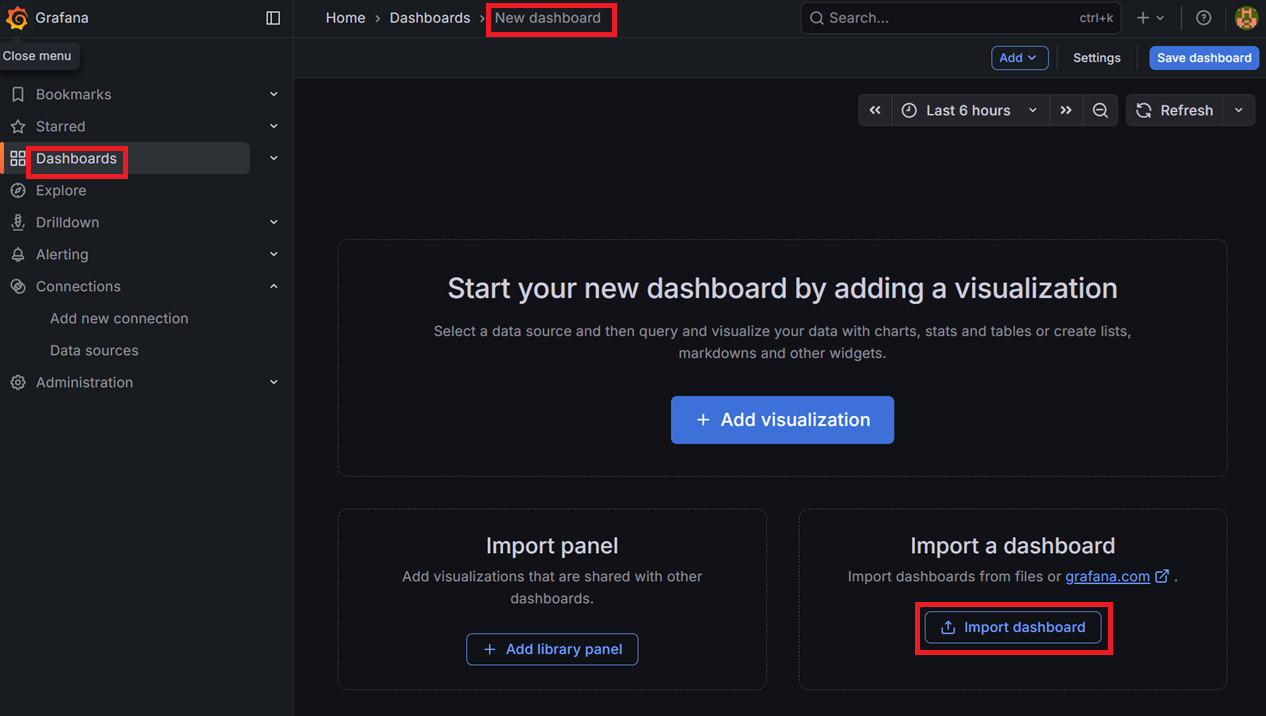Click the Drilldown icon in sidebar
1266x716 pixels.
click(17, 222)
